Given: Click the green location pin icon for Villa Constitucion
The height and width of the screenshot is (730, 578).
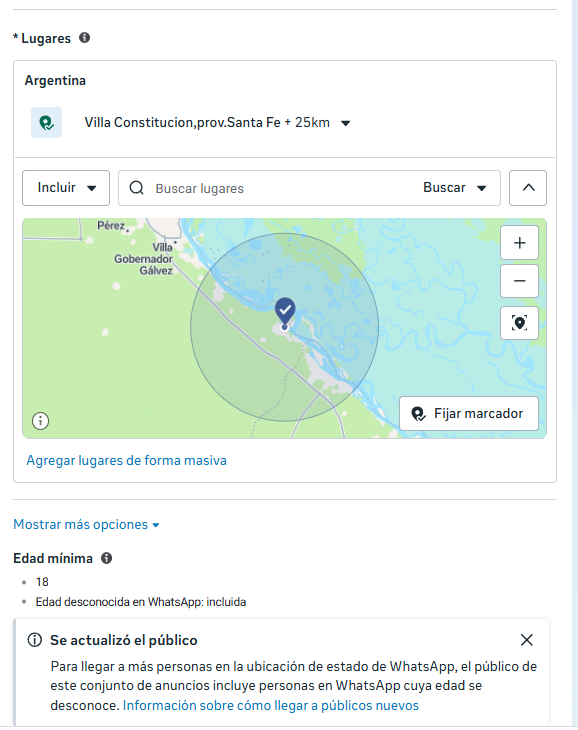Looking at the screenshot, I should tap(47, 122).
